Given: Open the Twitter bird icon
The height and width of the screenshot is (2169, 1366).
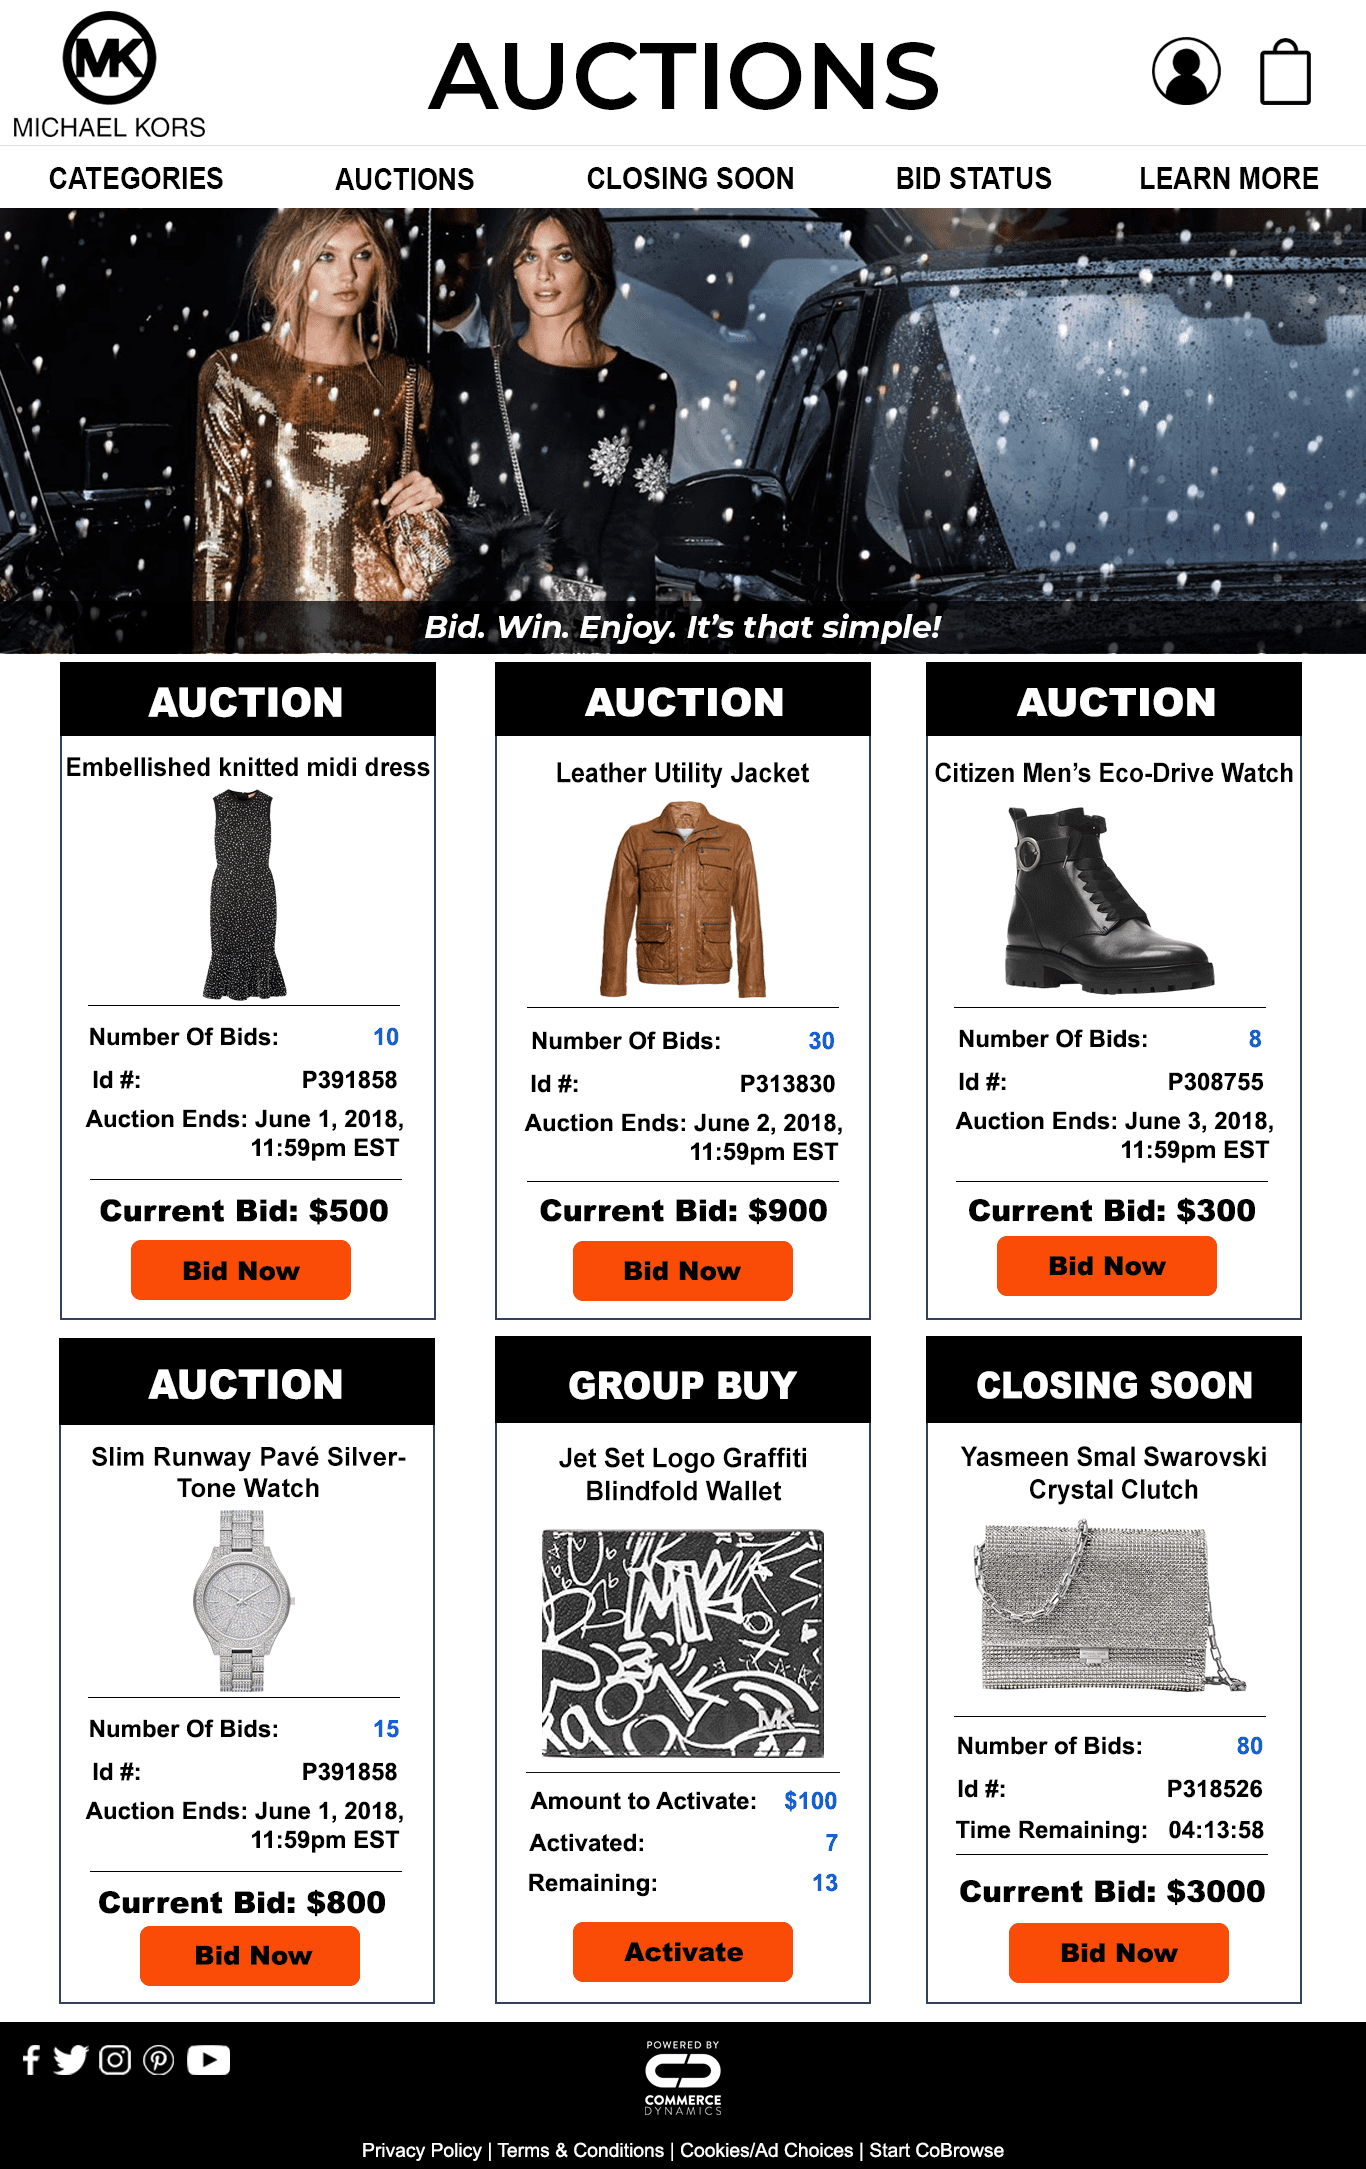Looking at the screenshot, I should tap(71, 2060).
